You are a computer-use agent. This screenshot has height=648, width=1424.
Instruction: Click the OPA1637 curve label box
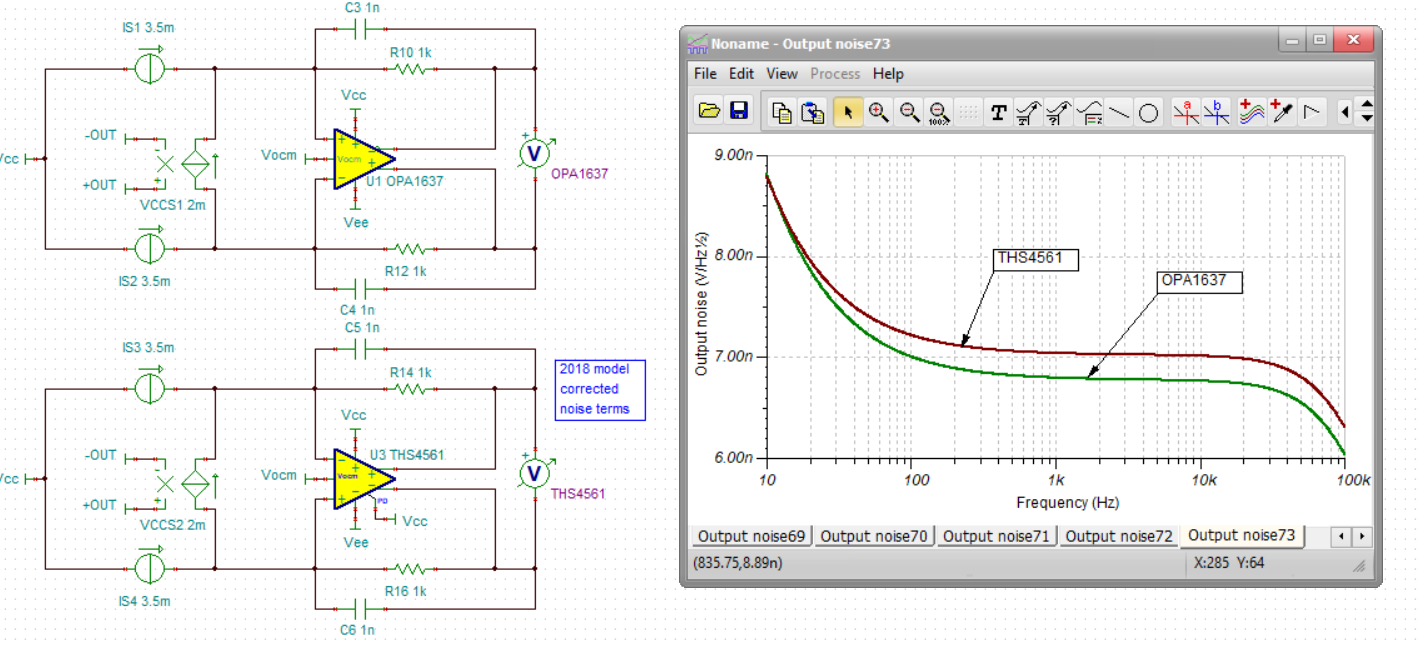[1198, 281]
